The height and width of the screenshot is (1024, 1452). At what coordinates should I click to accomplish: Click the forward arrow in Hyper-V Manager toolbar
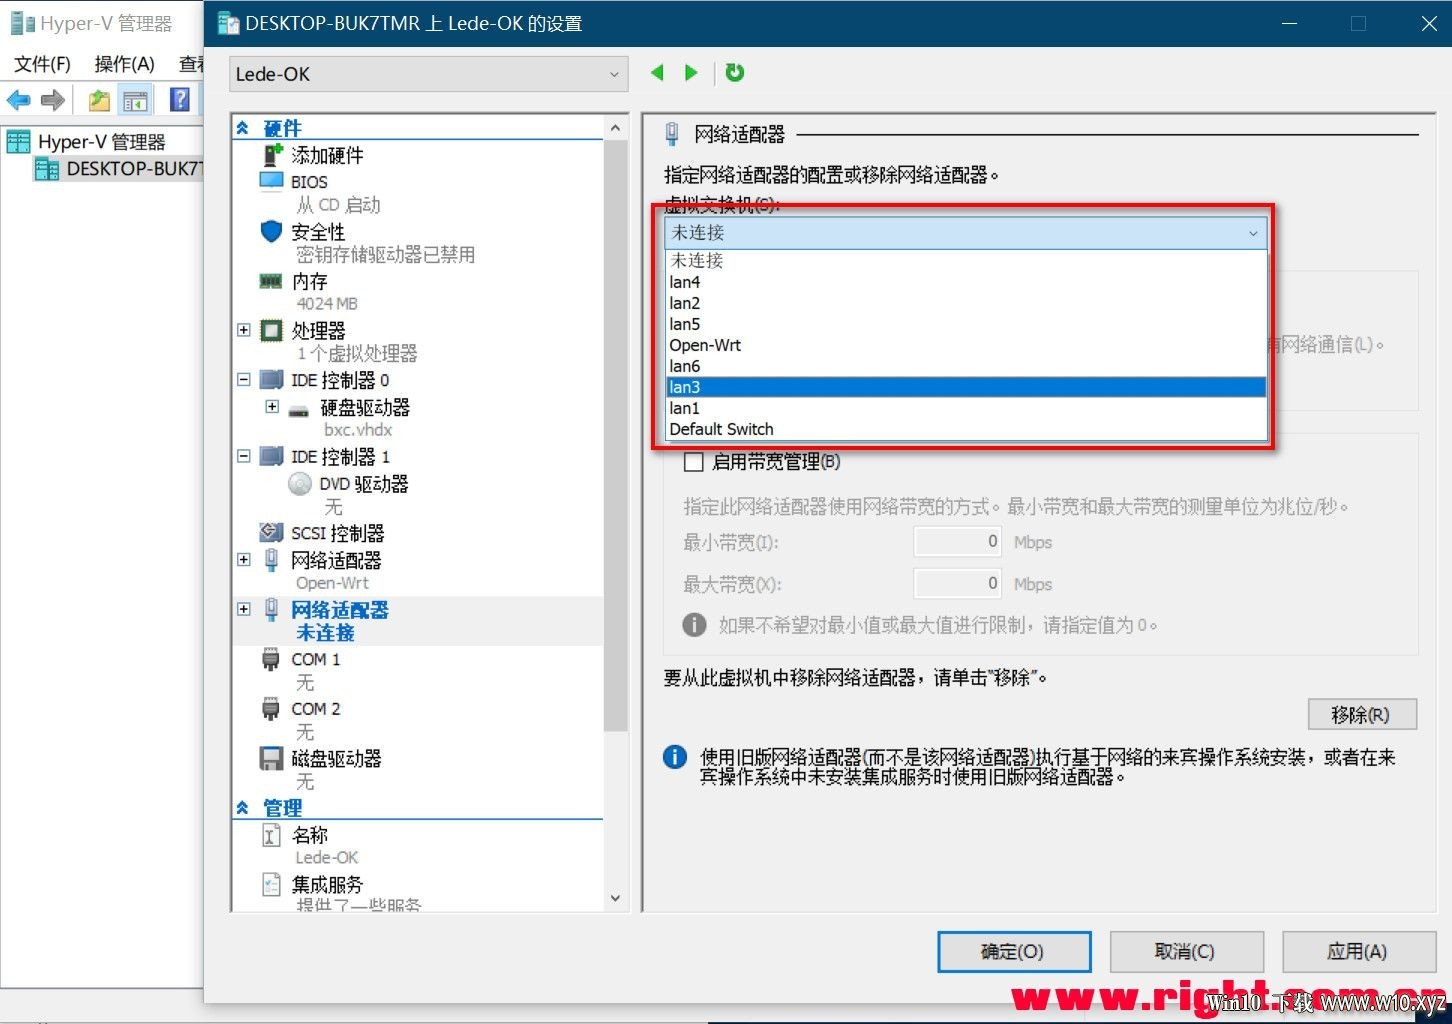[53, 100]
